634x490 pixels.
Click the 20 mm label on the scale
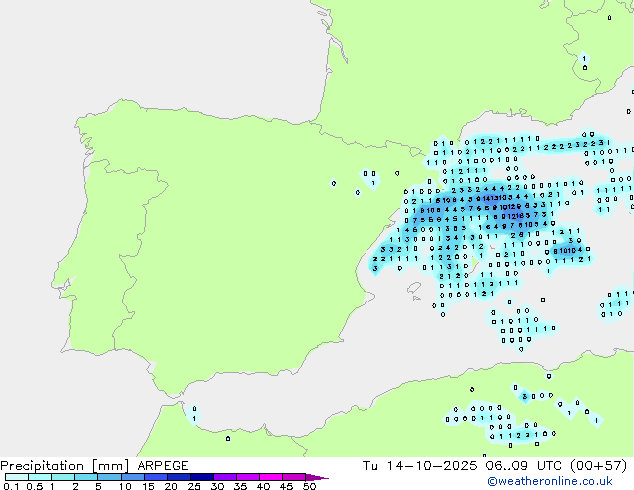(171, 486)
